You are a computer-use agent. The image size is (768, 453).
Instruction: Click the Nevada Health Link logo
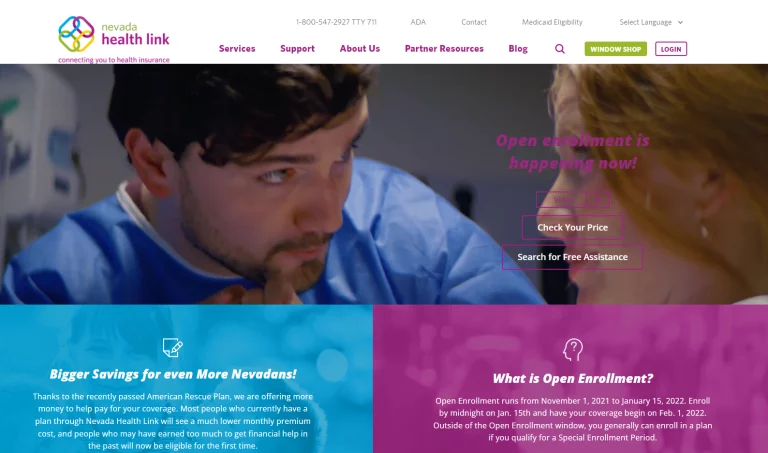pos(114,40)
